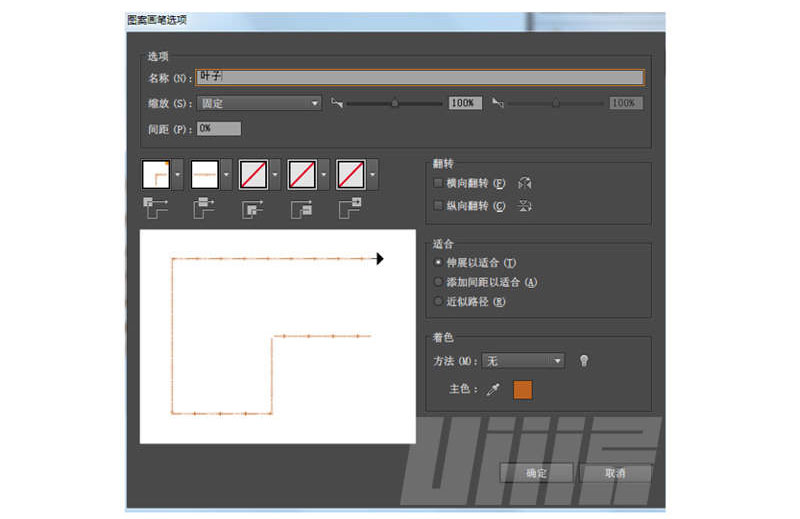Select 添加间距以适合 radio option
Viewport: 800px width, 519px height.
point(438,282)
